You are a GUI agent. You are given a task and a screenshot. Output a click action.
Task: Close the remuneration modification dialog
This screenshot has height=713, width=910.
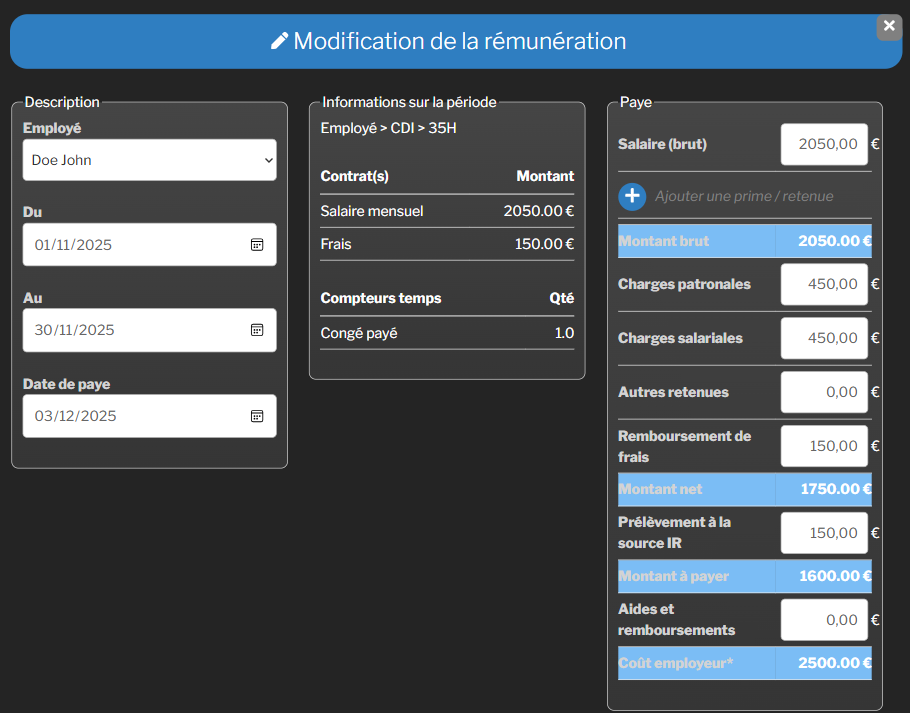[x=889, y=27]
